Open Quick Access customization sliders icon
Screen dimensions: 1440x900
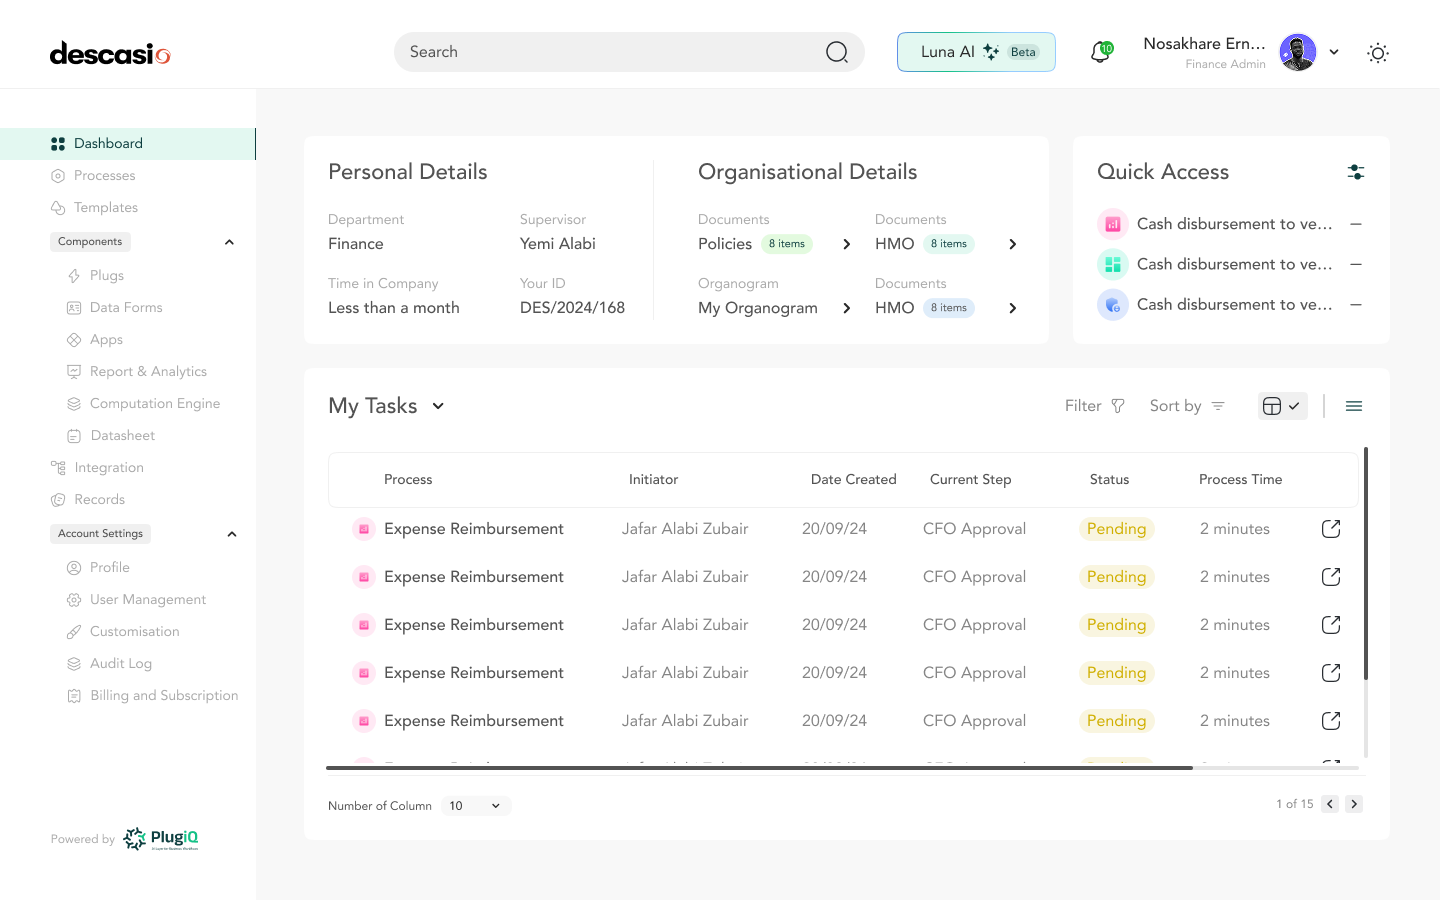[x=1356, y=171]
